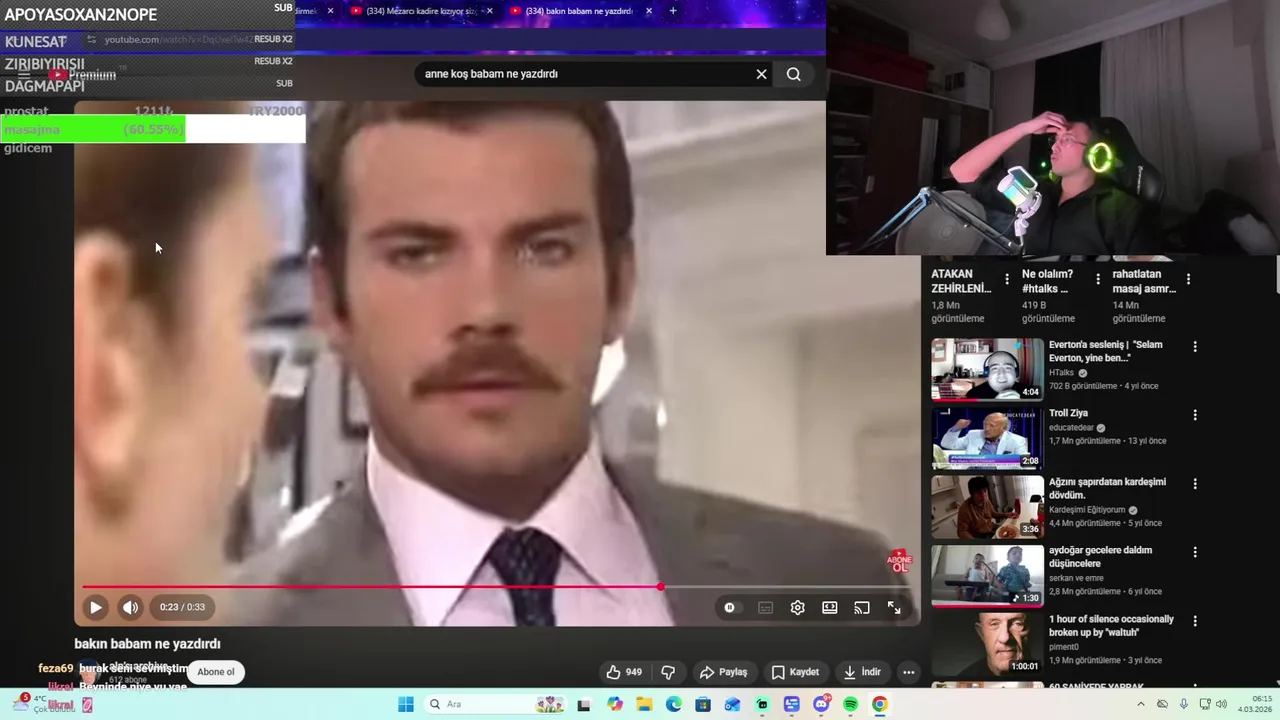Open Microsoft Edge from the taskbar

coord(673,704)
